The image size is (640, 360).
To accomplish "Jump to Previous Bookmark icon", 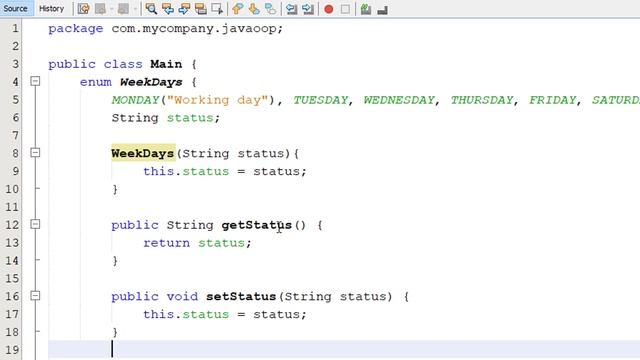I will coord(238,9).
